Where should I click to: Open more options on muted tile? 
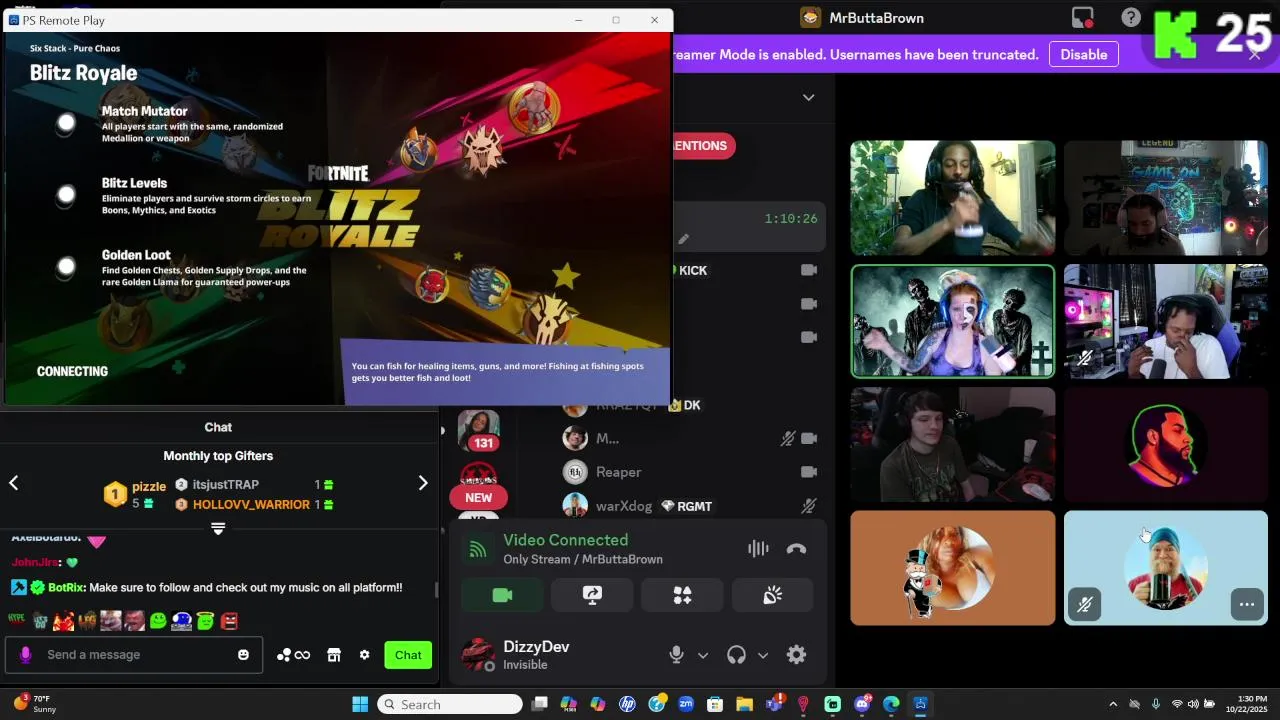click(x=1247, y=604)
